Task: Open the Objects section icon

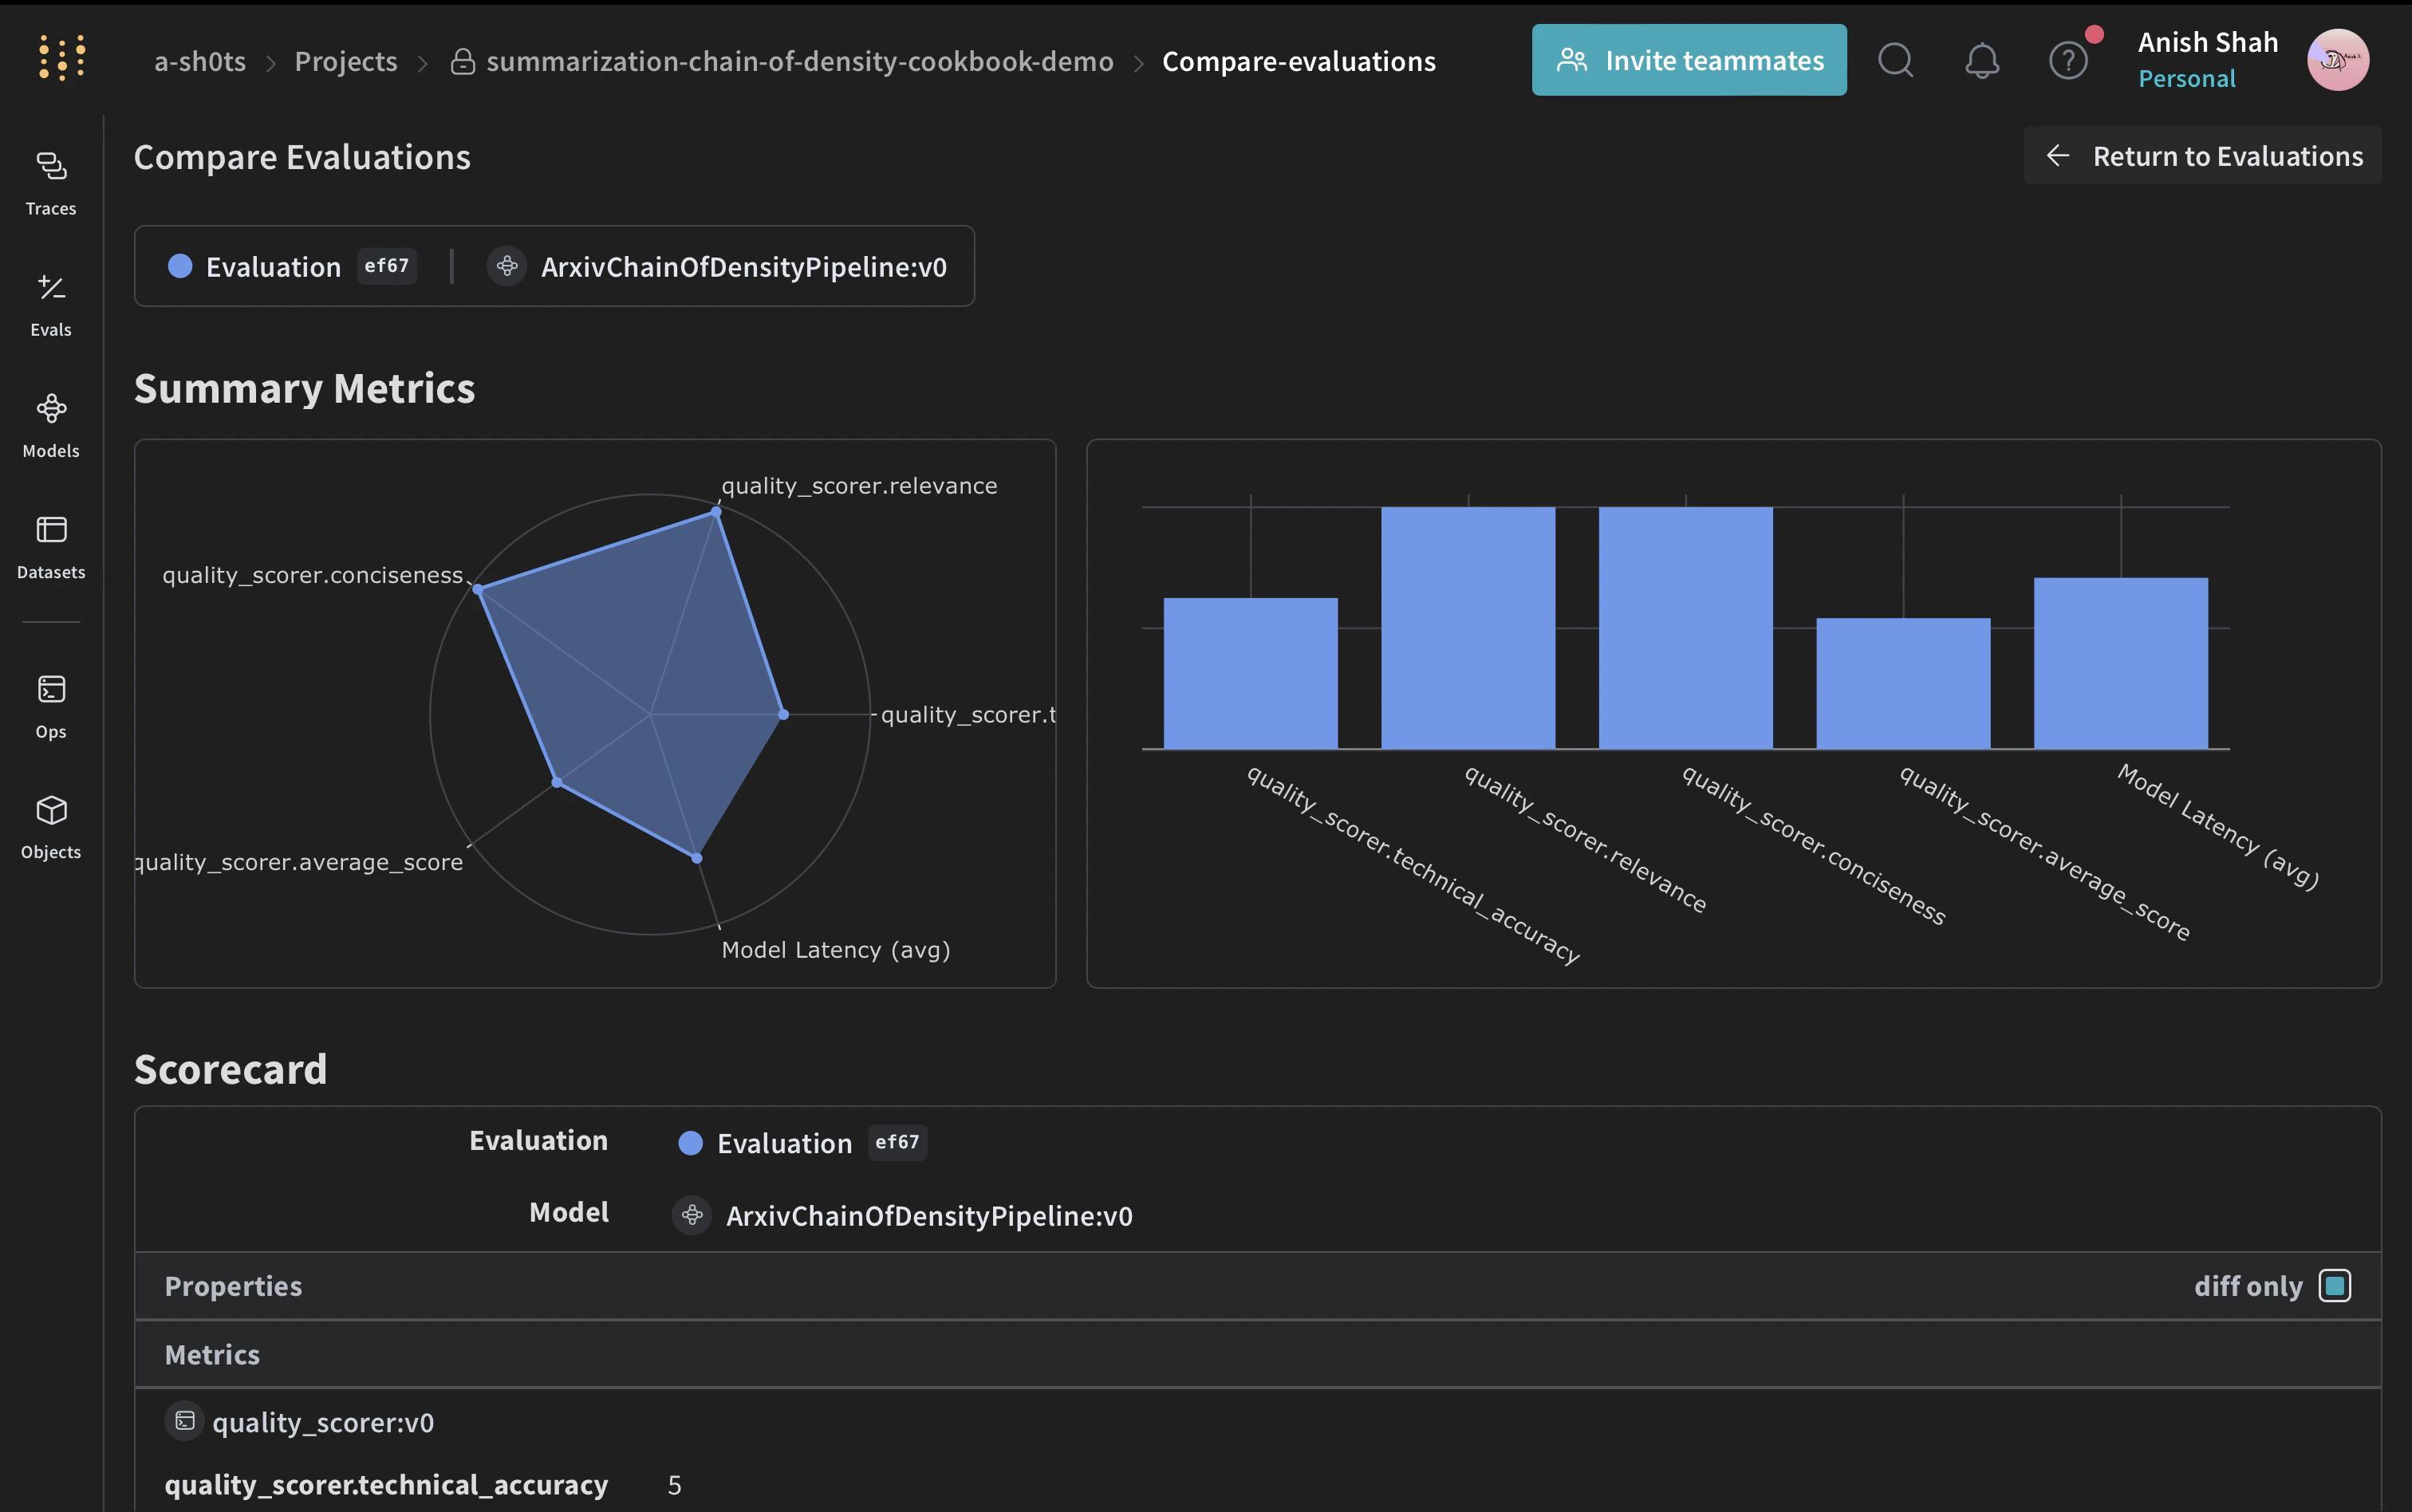Action: click(50, 826)
